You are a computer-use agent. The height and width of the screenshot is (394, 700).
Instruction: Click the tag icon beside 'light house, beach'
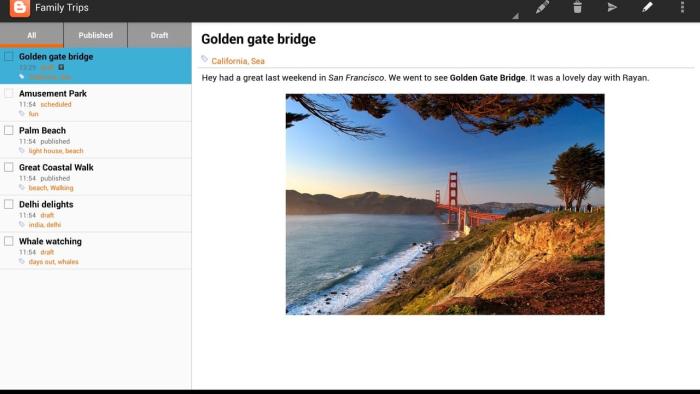(x=21, y=150)
